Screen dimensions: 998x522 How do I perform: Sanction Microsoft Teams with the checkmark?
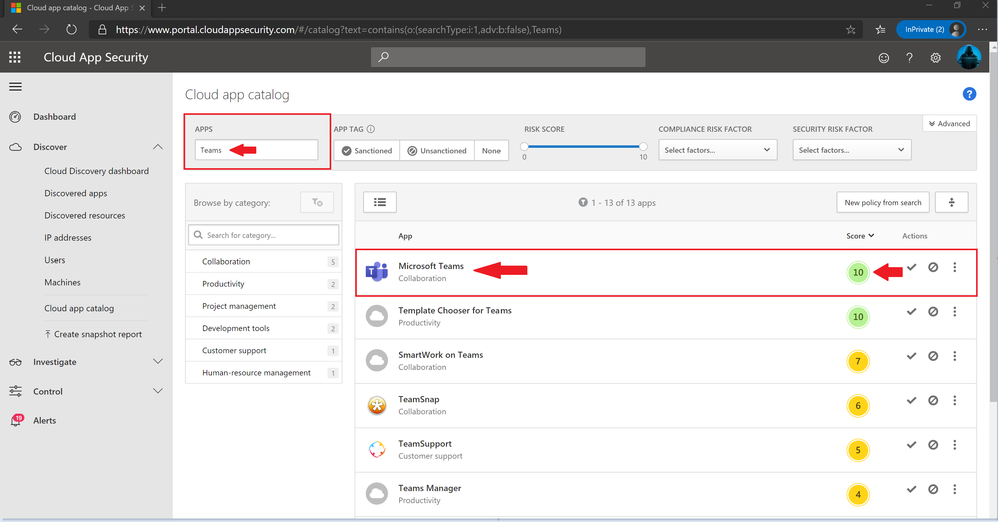coord(911,267)
